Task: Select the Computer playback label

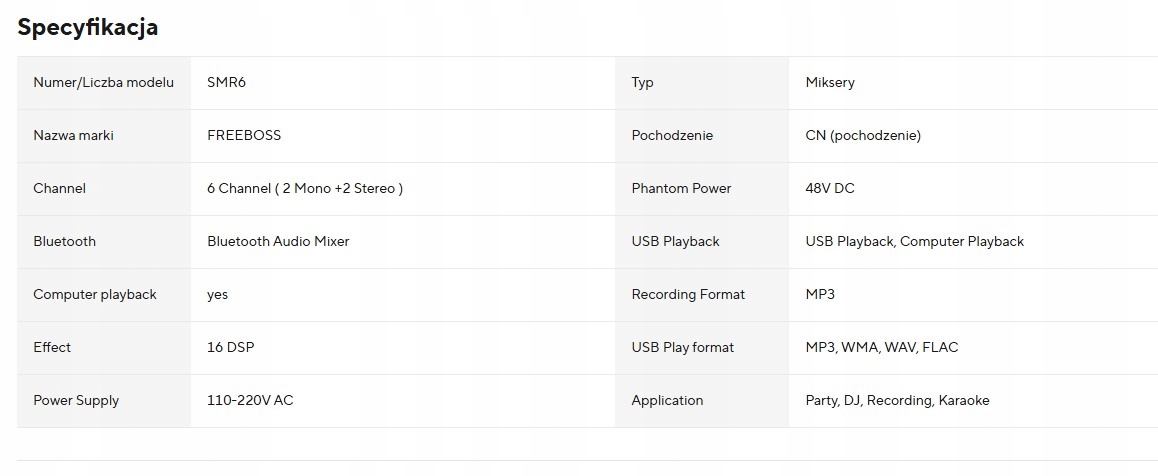Action: [95, 294]
